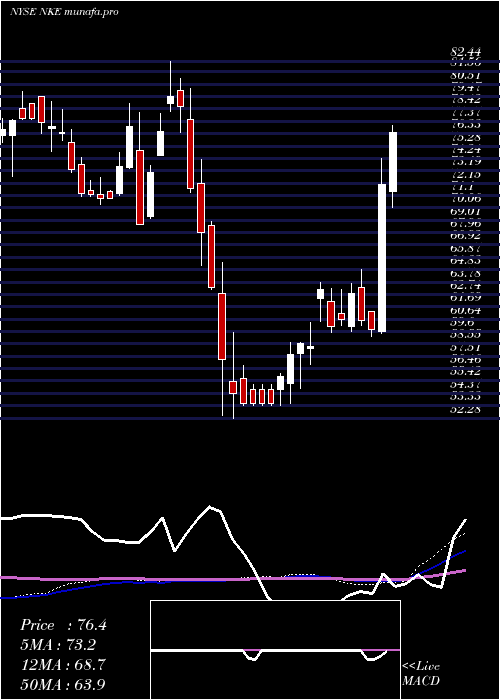Click the 54.37 price axis label
This screenshot has width=500, height=700.
pos(465,383)
